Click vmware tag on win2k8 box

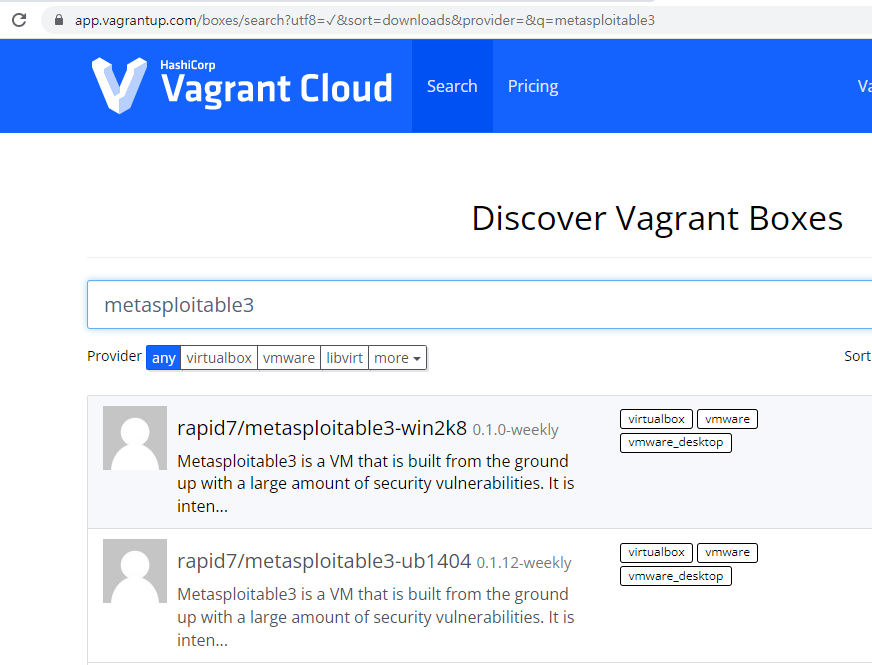(x=727, y=419)
